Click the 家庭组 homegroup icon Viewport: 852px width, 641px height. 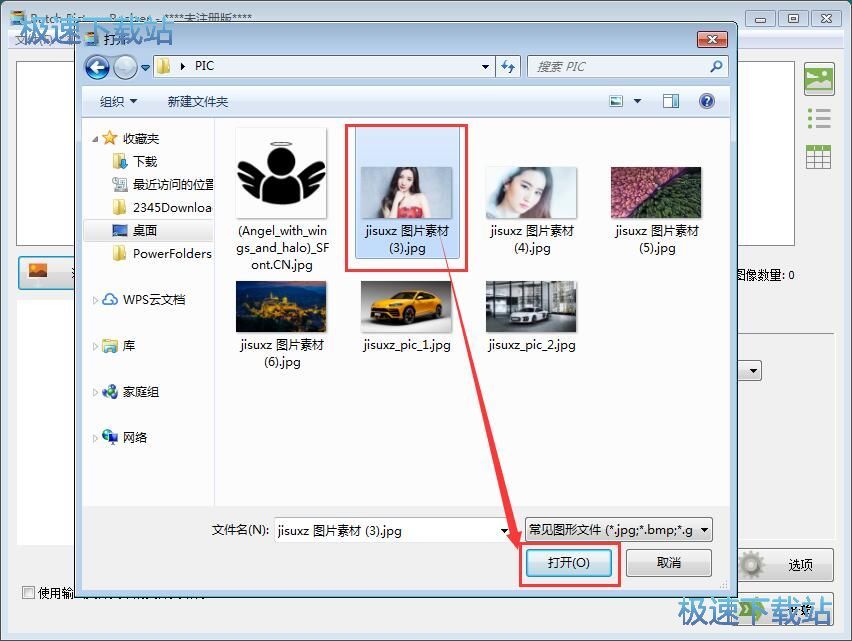pos(110,392)
